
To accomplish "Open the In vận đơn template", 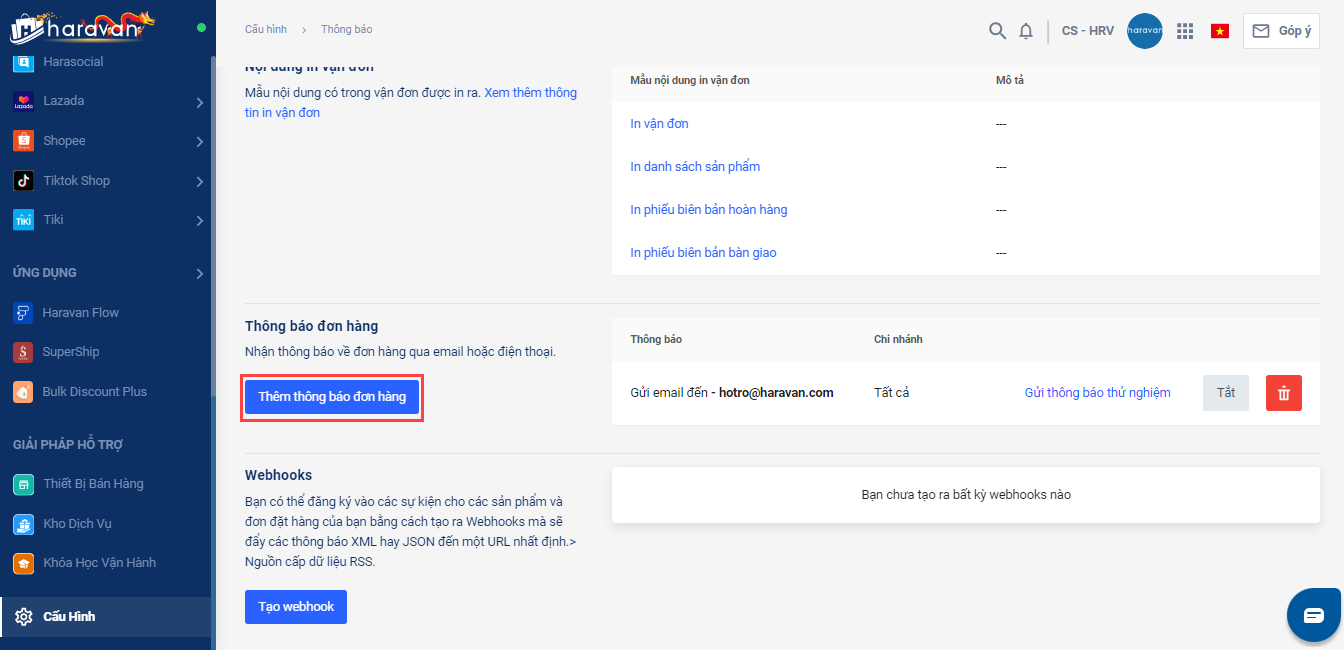I will click(659, 124).
